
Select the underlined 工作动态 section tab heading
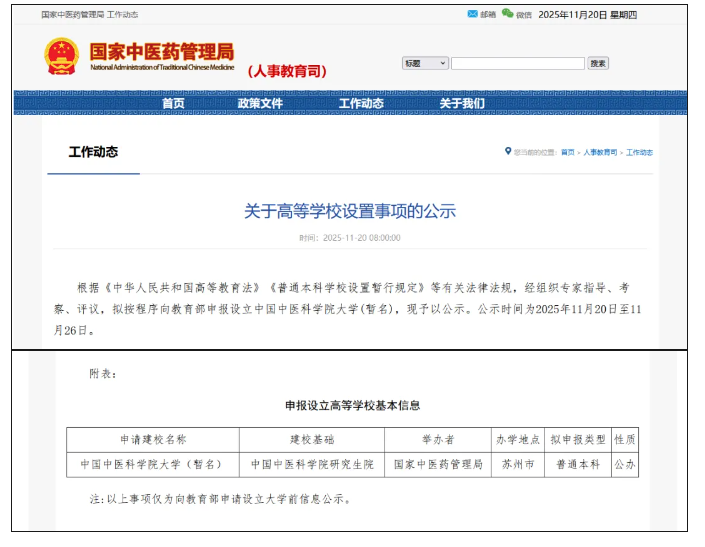[93, 152]
